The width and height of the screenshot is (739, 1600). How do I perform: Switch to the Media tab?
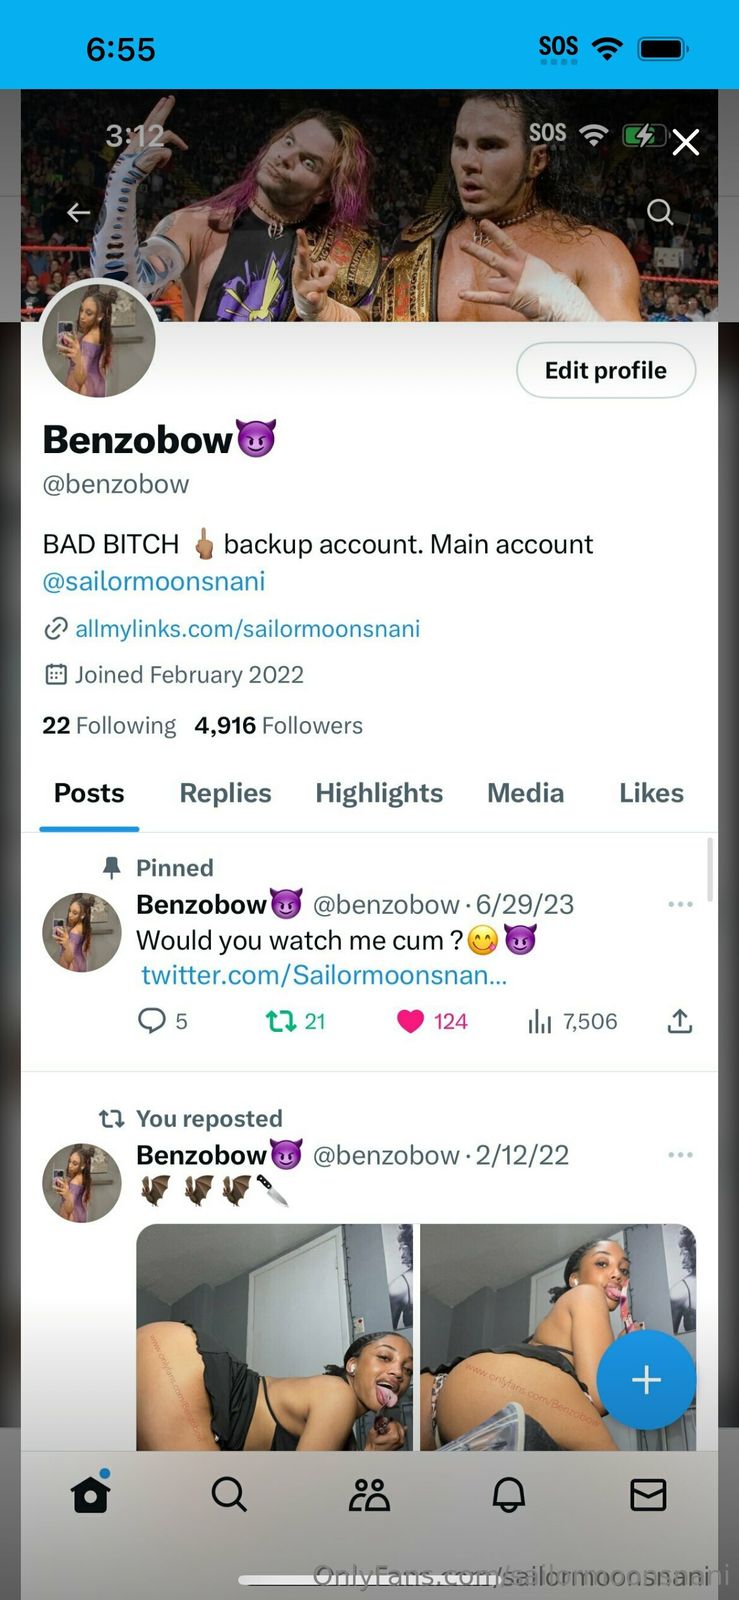click(x=525, y=793)
